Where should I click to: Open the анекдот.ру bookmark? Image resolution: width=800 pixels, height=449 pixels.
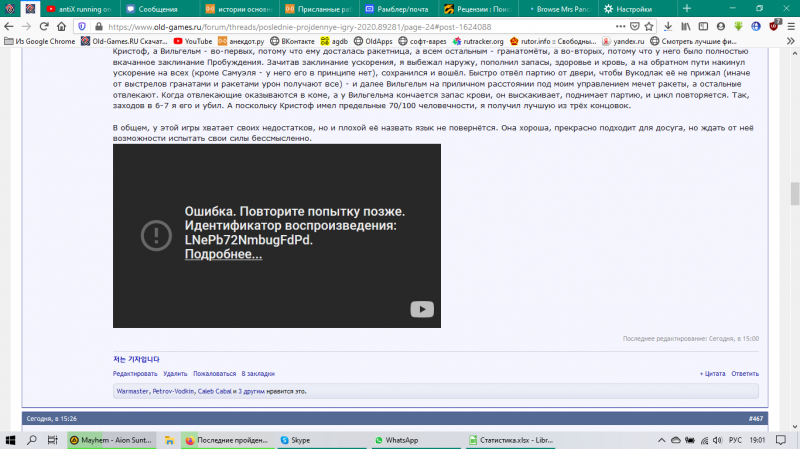click(241, 41)
